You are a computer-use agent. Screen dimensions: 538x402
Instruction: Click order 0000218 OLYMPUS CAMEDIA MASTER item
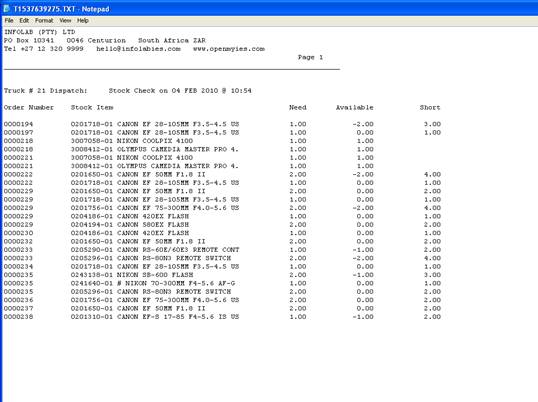154,149
